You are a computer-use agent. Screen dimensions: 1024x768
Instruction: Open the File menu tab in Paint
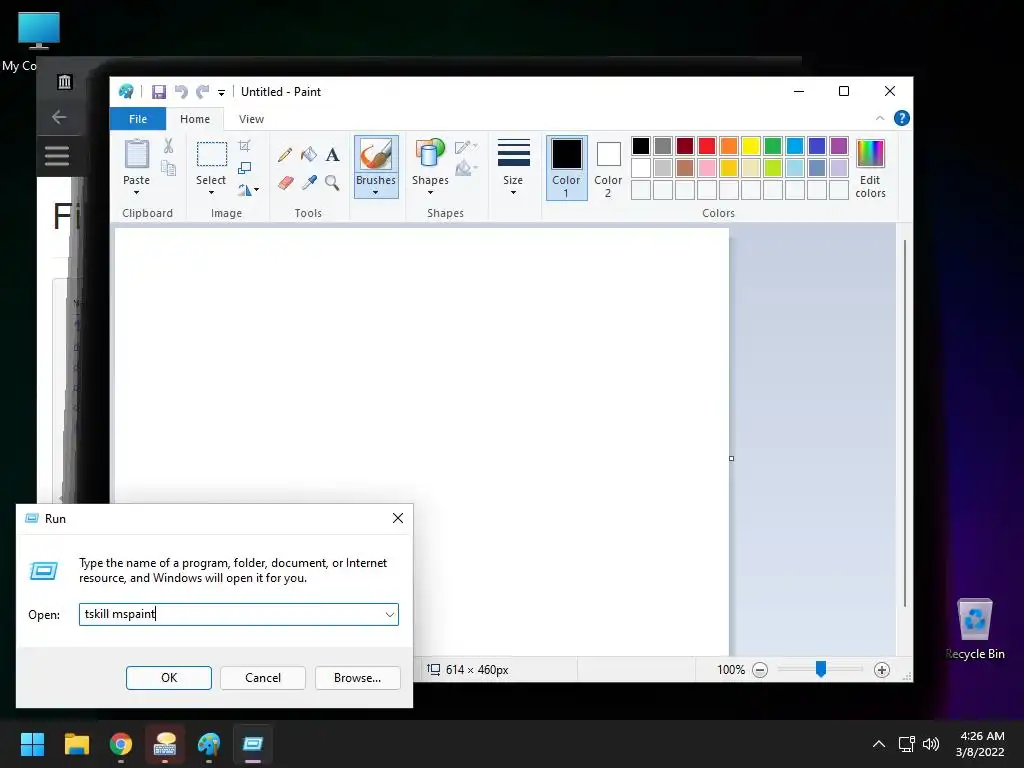[138, 119]
